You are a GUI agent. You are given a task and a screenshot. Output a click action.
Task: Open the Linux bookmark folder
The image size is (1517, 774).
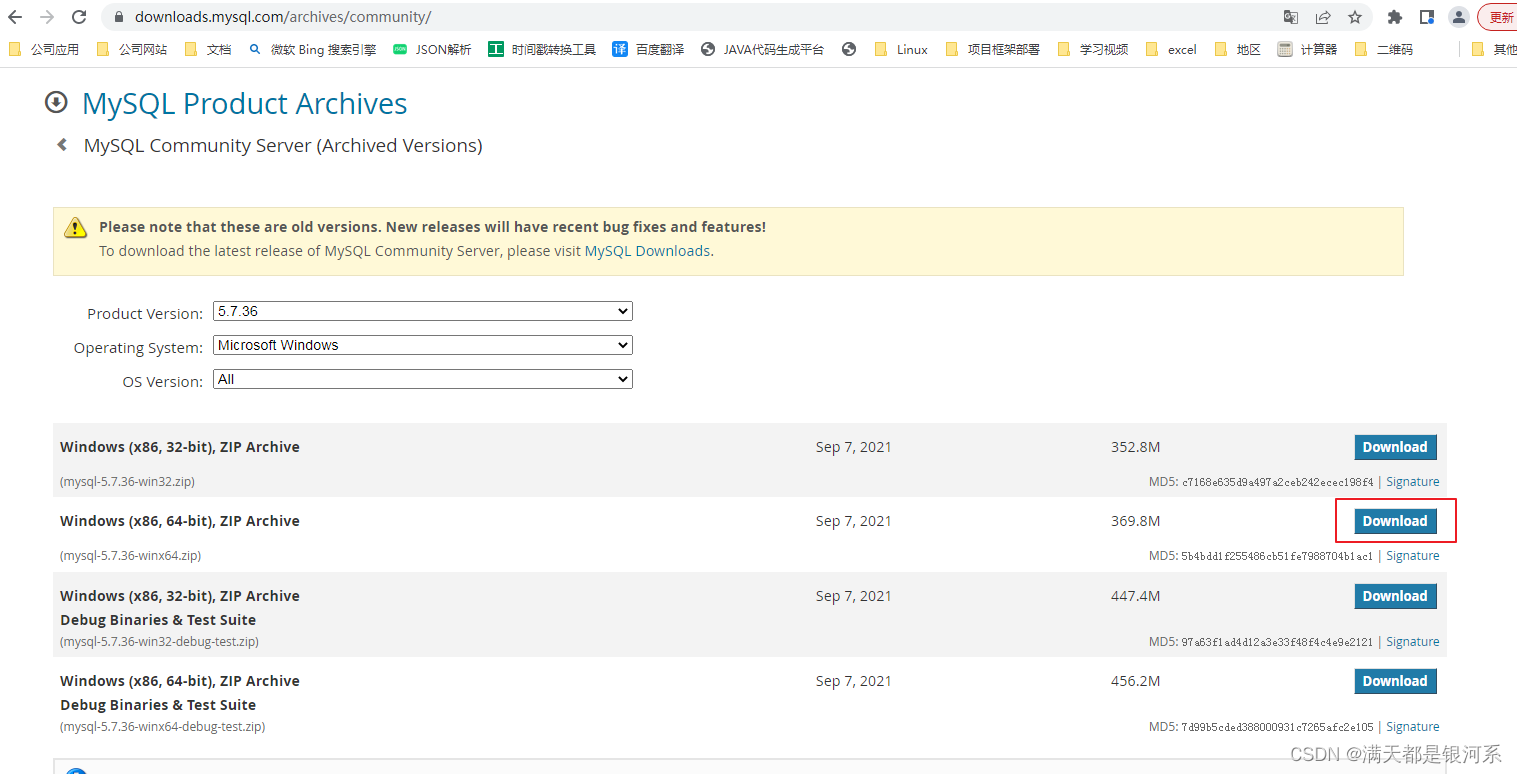click(x=901, y=49)
